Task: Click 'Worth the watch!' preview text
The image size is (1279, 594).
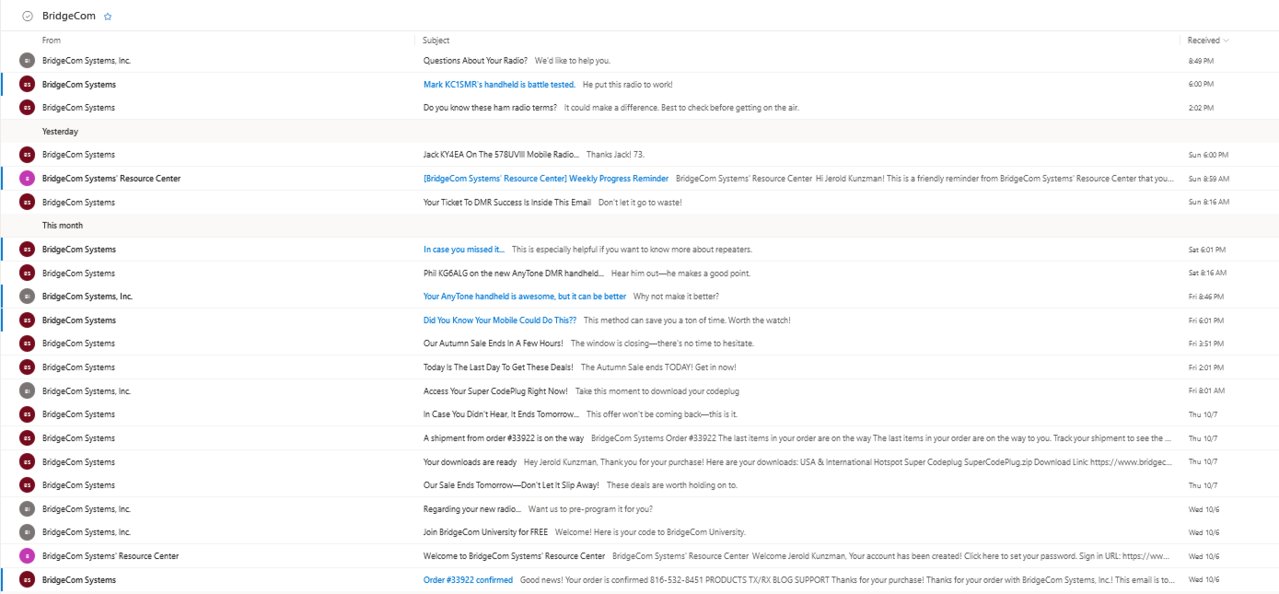Action: click(x=758, y=320)
